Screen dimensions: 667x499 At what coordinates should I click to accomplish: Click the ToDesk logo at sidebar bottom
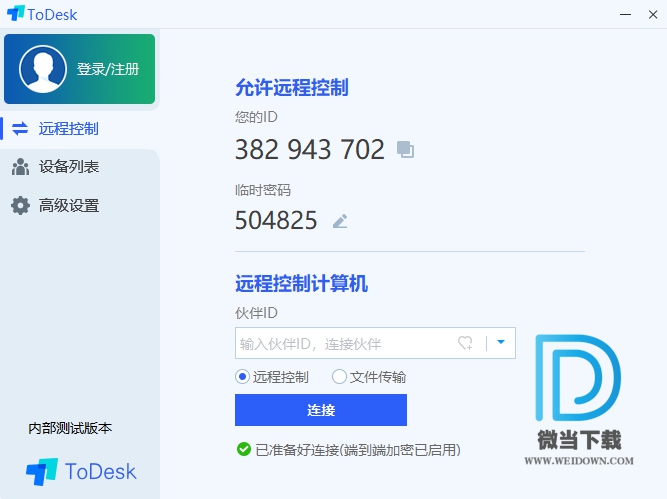(x=81, y=471)
